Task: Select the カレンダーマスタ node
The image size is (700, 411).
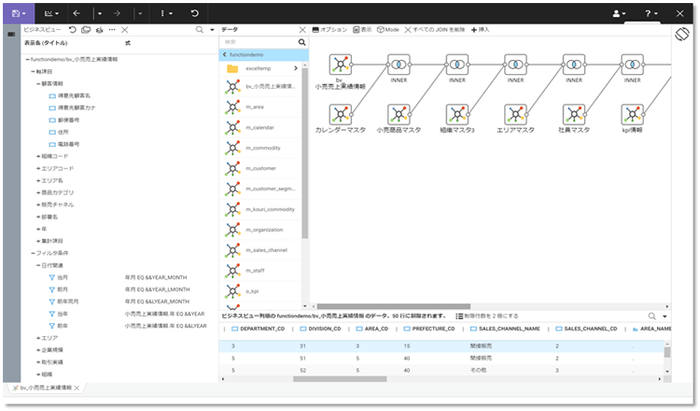Action: point(340,115)
